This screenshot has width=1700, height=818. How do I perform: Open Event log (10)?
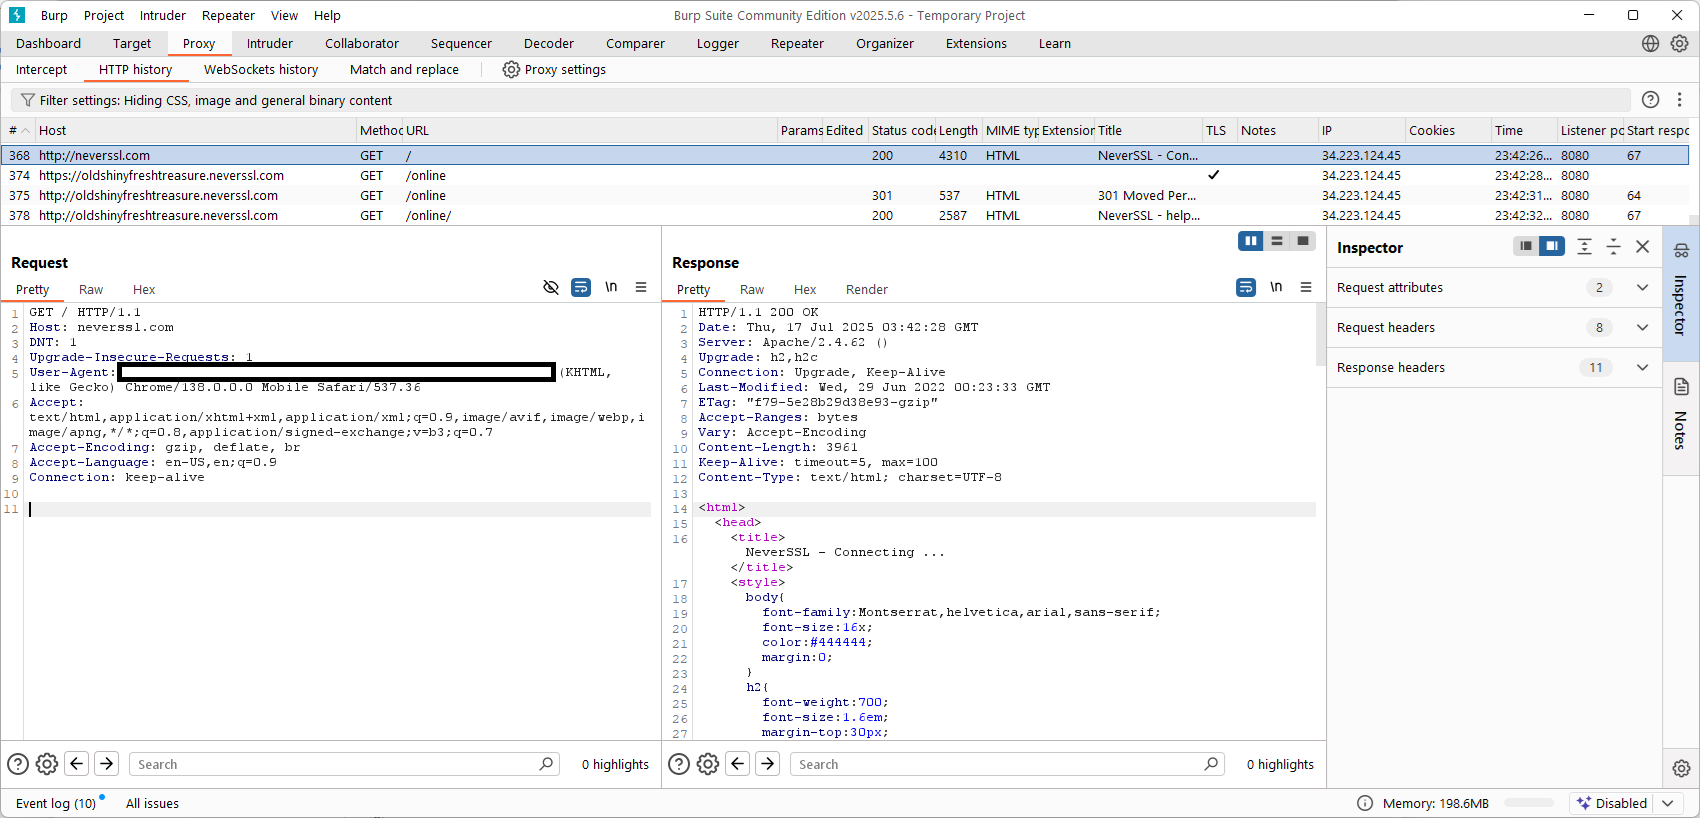tap(56, 803)
